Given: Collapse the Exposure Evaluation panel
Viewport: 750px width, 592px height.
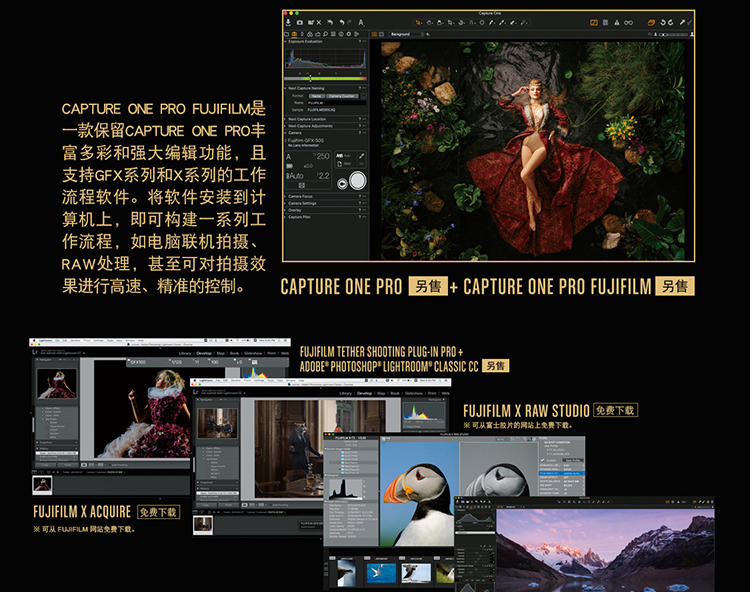Looking at the screenshot, I should point(286,42).
